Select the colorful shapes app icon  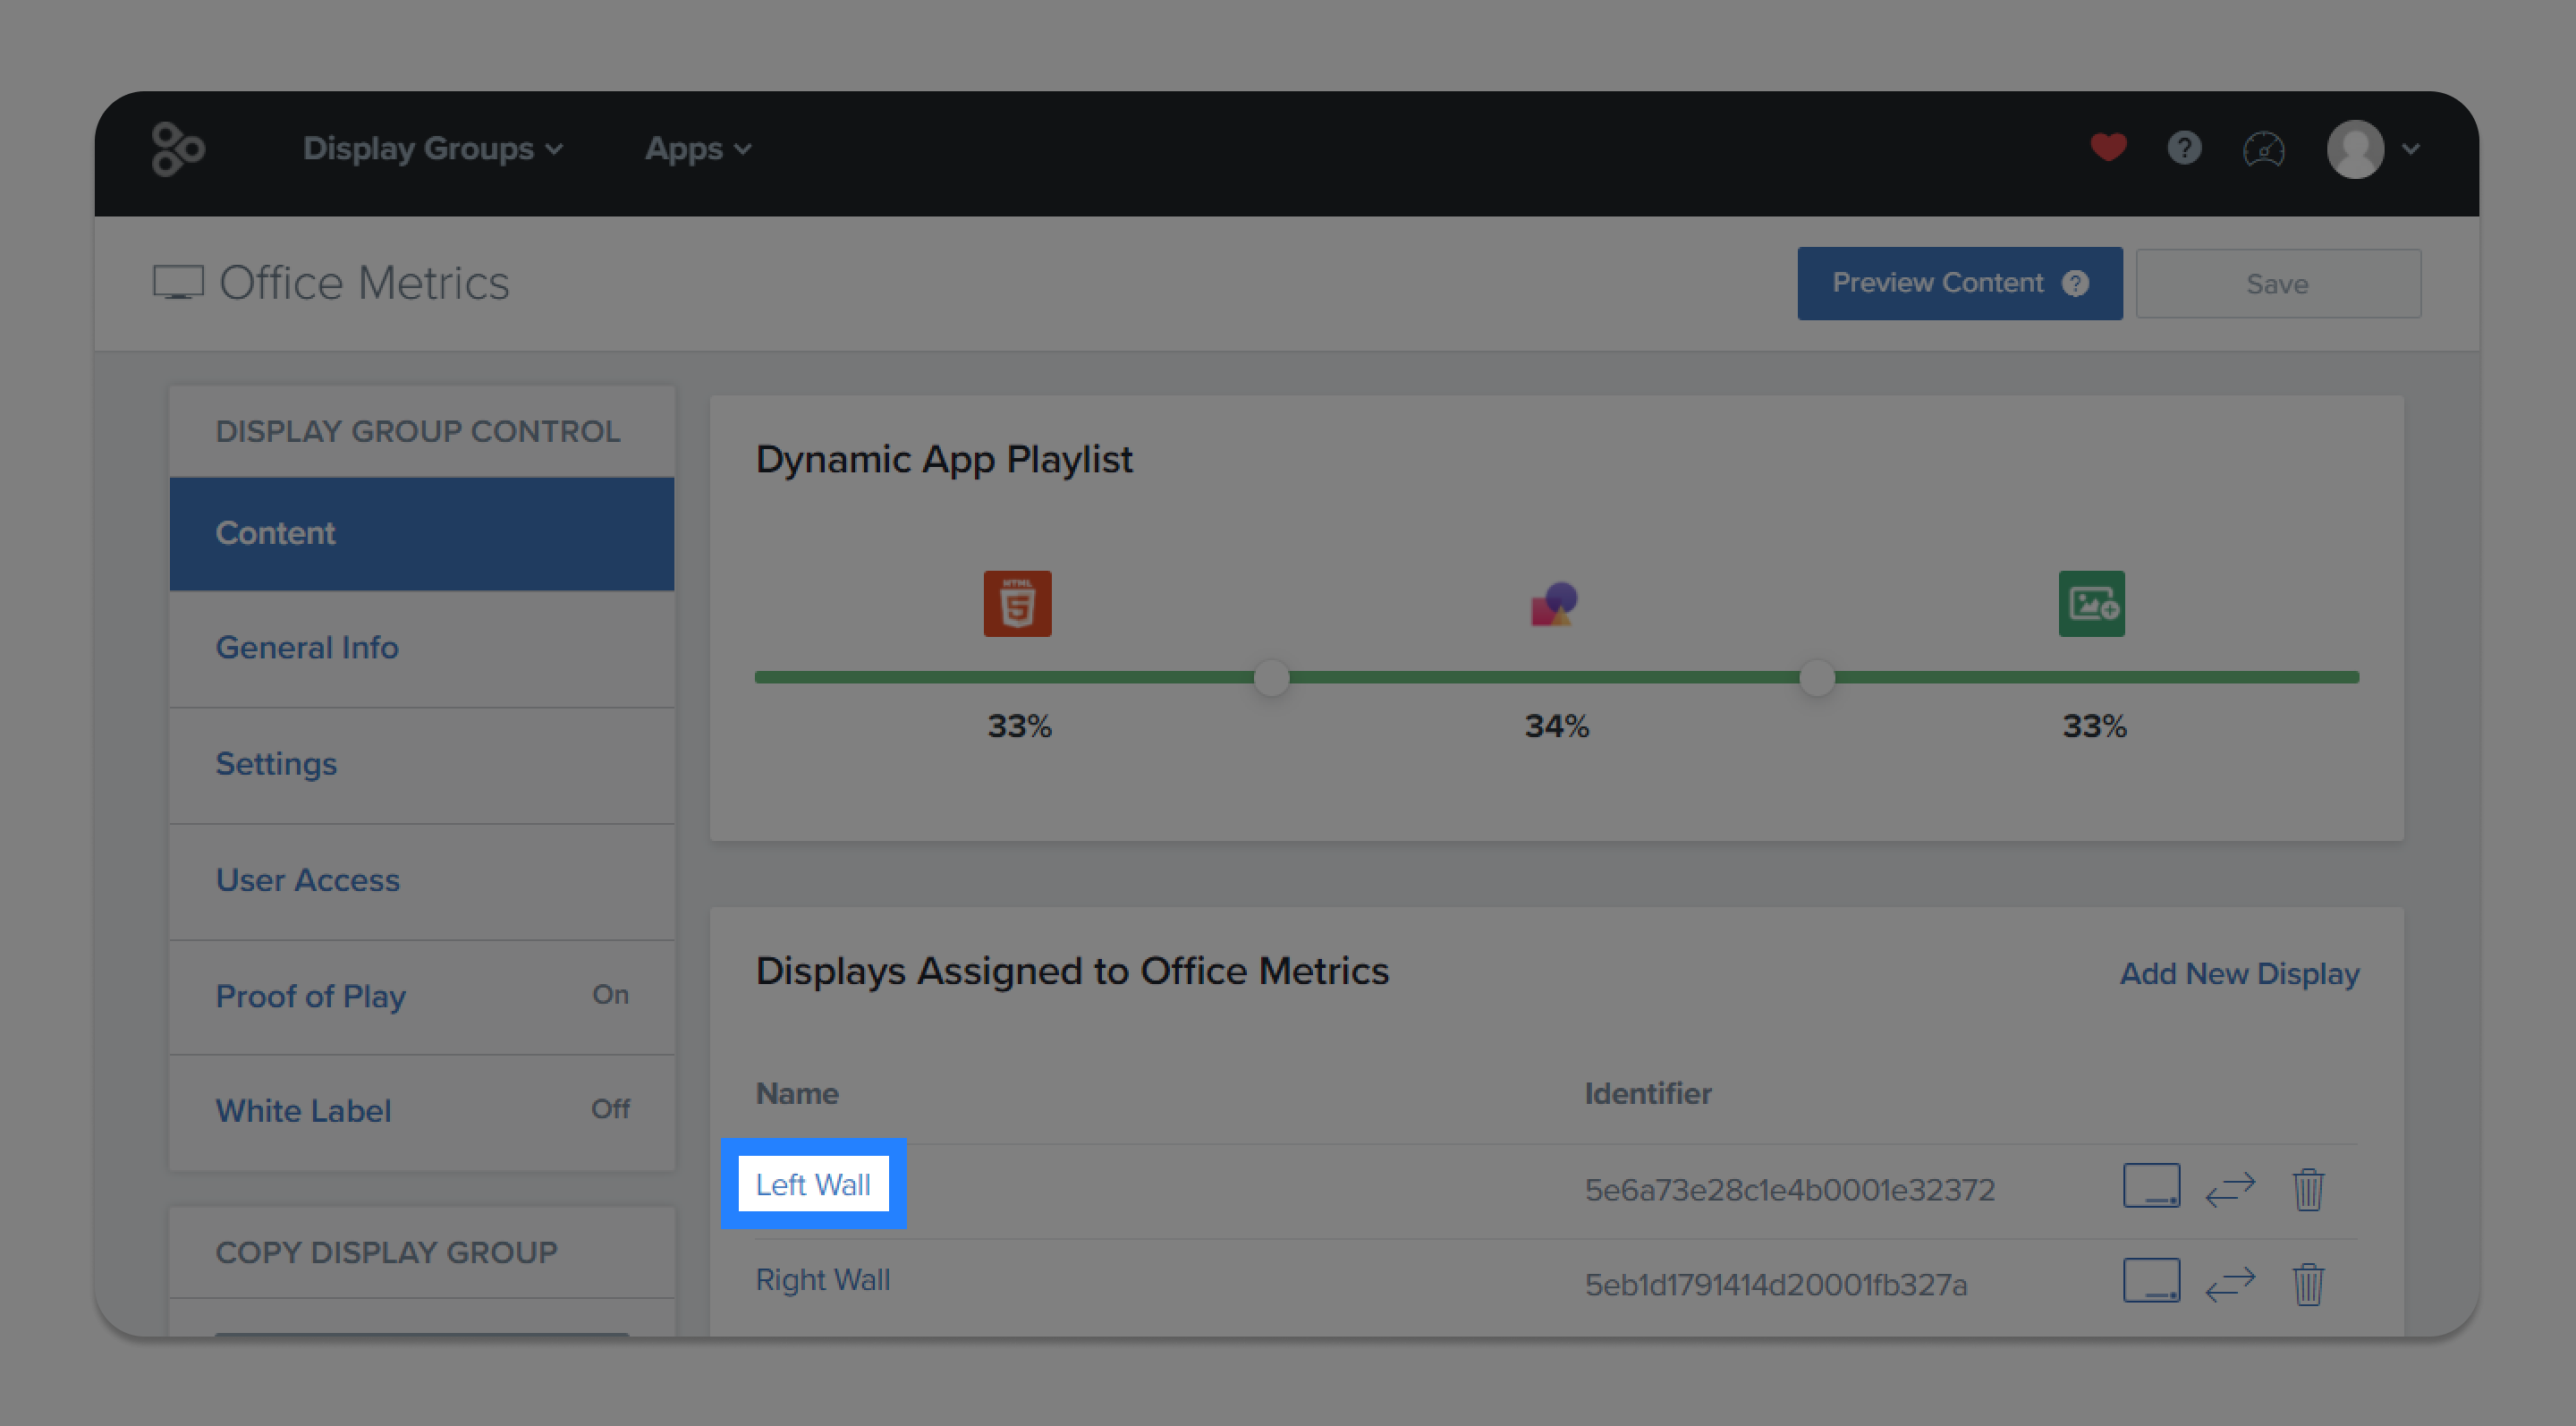pos(1555,604)
